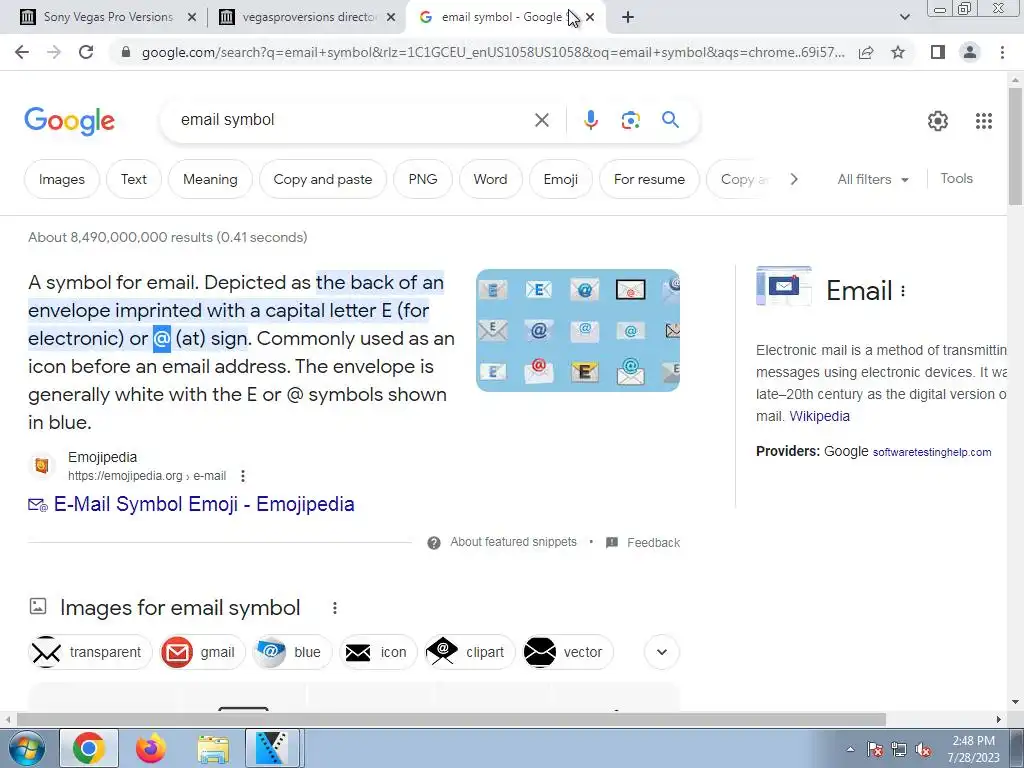Send Feedback on the featured snippet
Screen dimensions: 1024x768
pos(653,543)
